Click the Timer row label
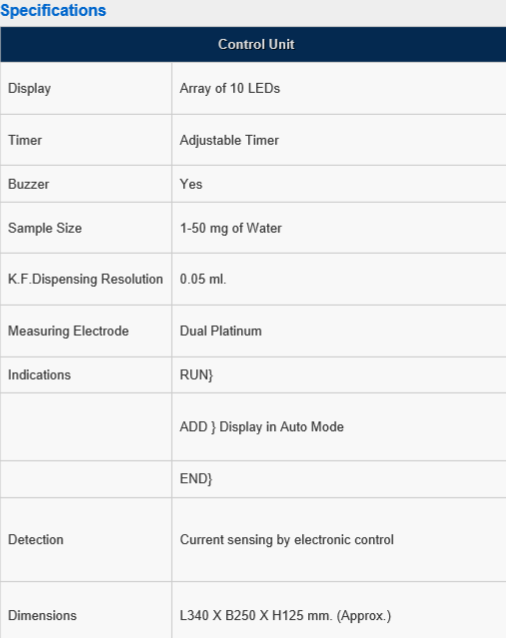The width and height of the screenshot is (506, 638). tap(25, 140)
